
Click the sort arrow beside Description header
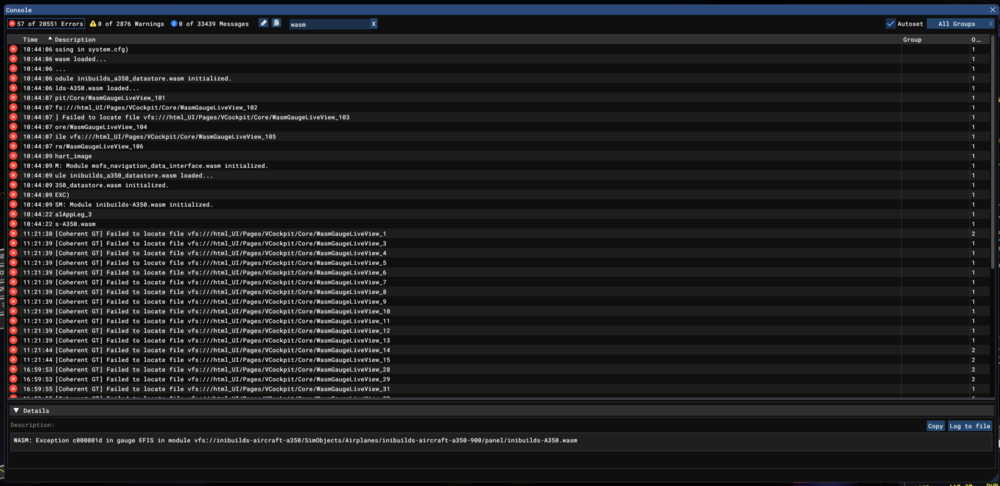click(50, 39)
